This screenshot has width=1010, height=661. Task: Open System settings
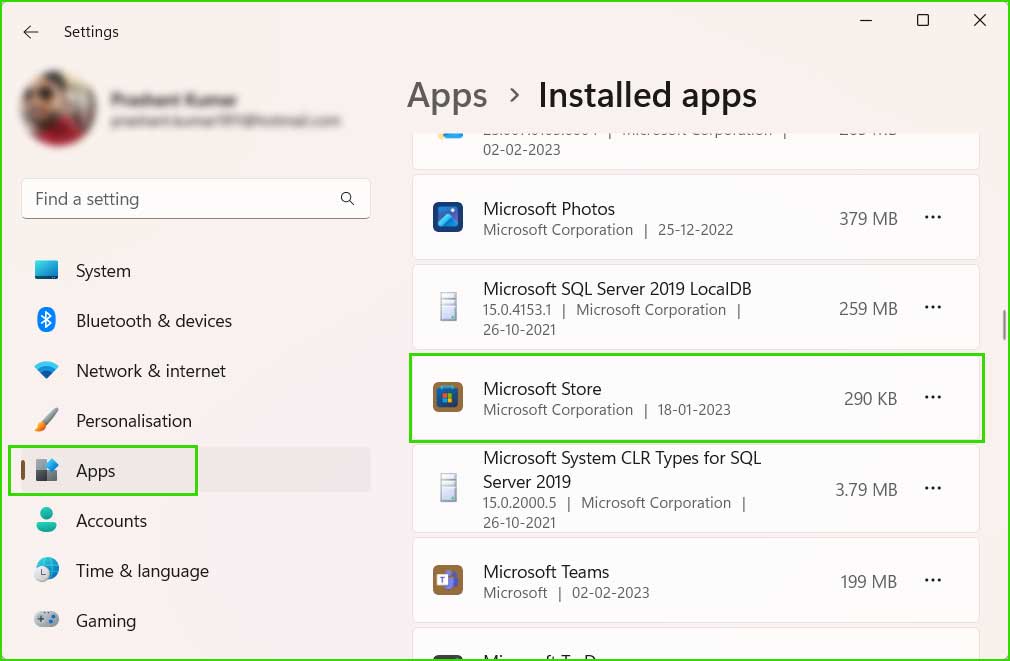[x=196, y=271]
